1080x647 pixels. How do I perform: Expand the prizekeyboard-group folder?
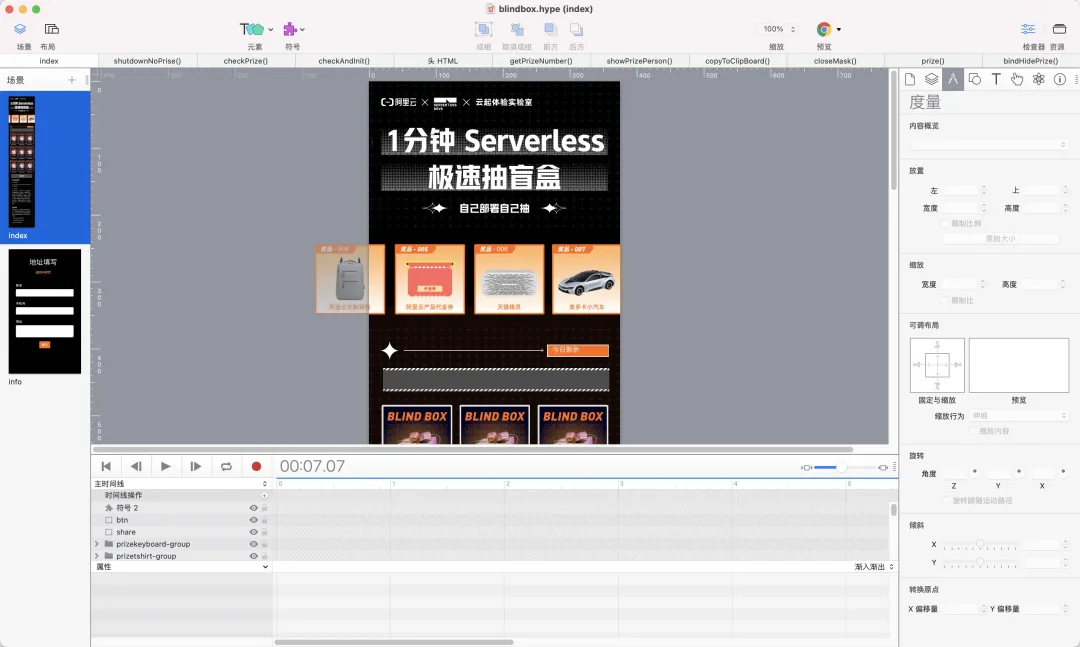point(96,544)
